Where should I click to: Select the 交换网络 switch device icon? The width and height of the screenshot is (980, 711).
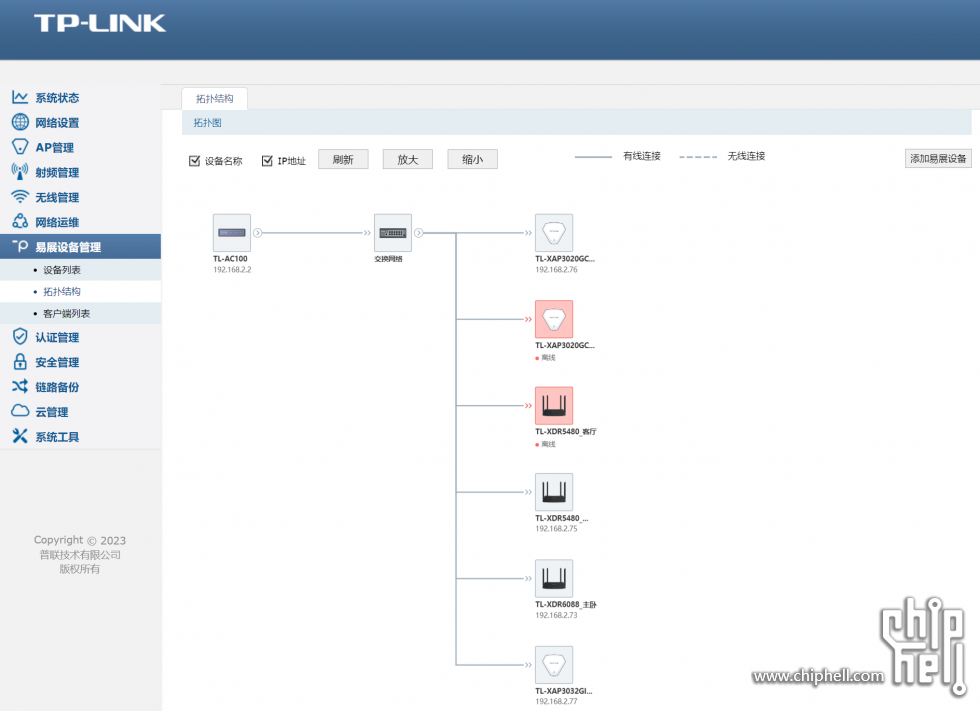[x=393, y=233]
